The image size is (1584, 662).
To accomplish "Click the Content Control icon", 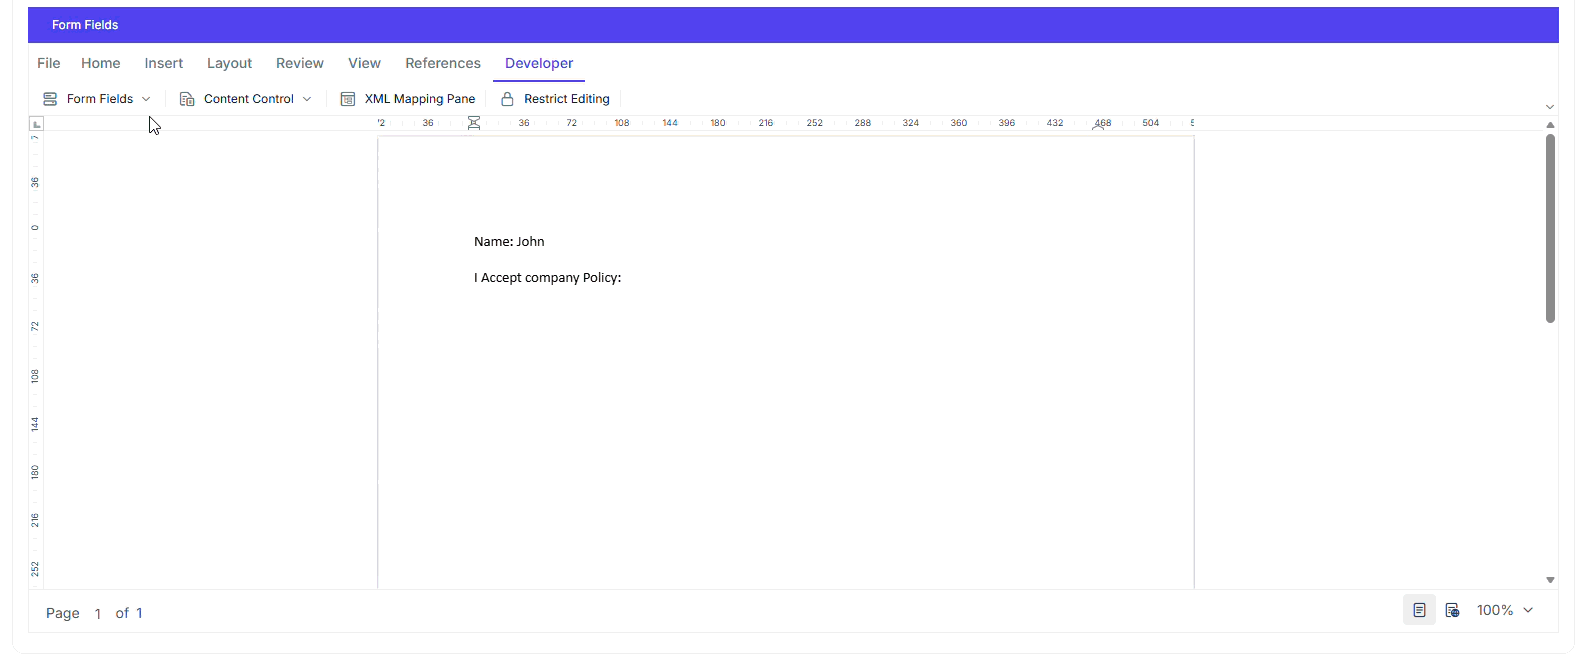I will (187, 99).
